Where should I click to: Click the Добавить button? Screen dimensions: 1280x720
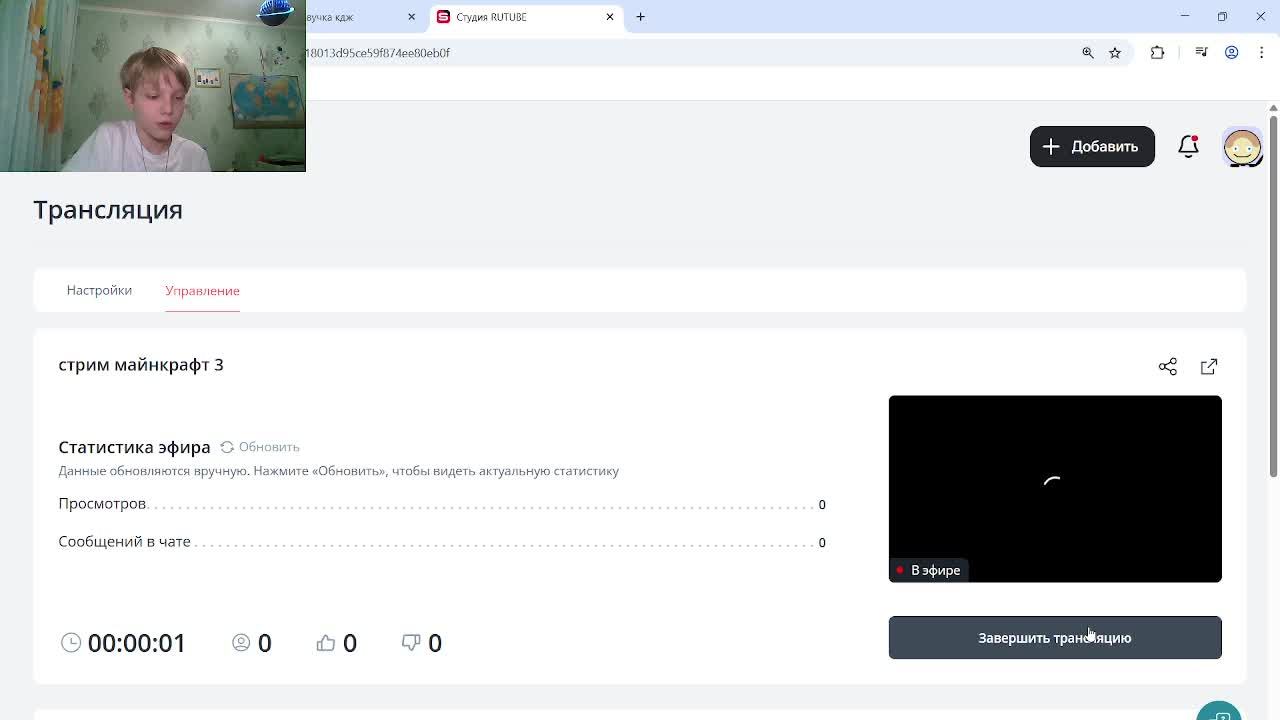pos(1092,146)
